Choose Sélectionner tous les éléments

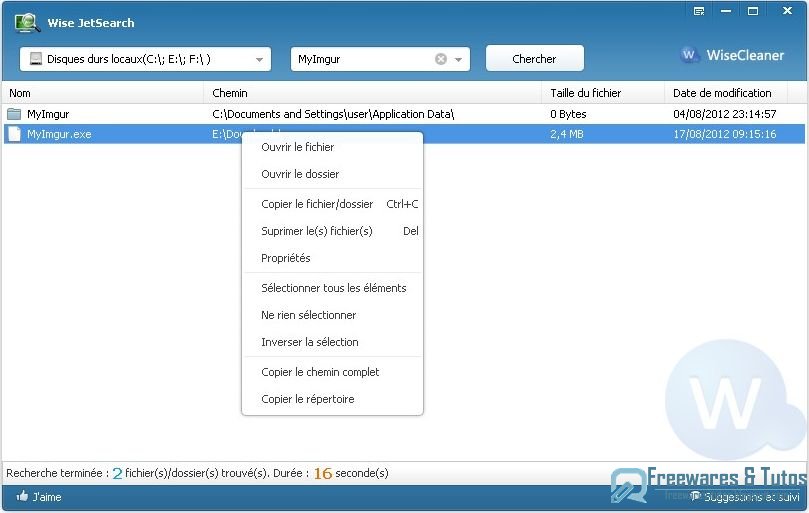coord(332,287)
